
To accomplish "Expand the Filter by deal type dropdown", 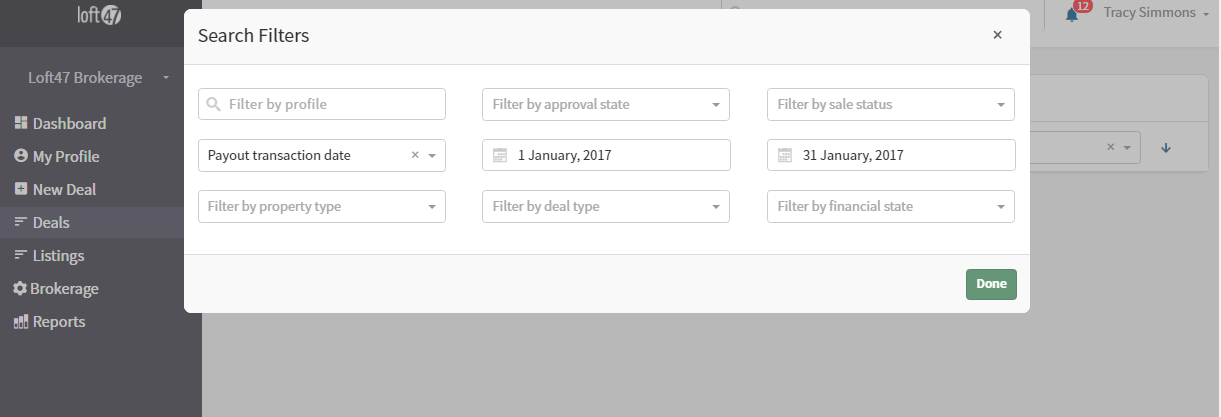I will (x=606, y=207).
